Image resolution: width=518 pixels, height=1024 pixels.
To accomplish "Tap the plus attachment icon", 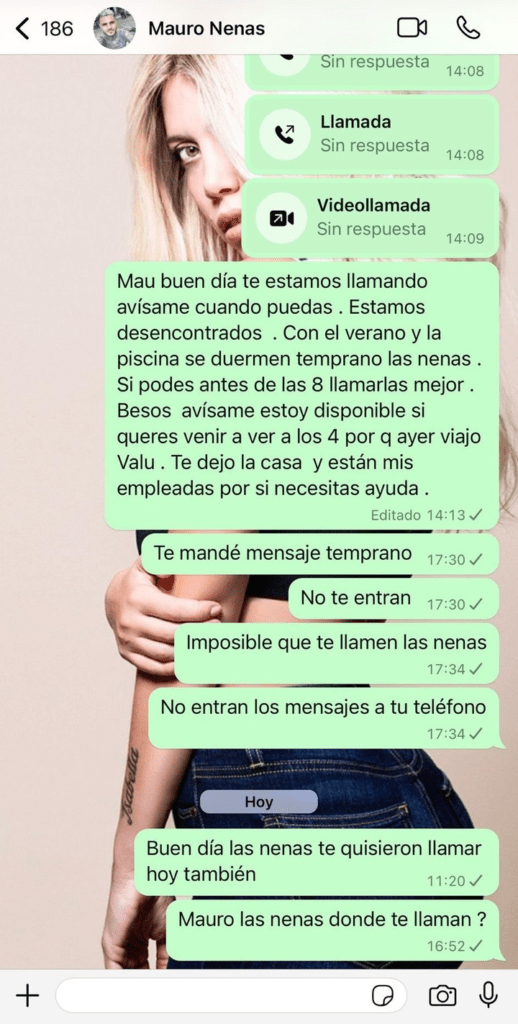I will pos(27,996).
